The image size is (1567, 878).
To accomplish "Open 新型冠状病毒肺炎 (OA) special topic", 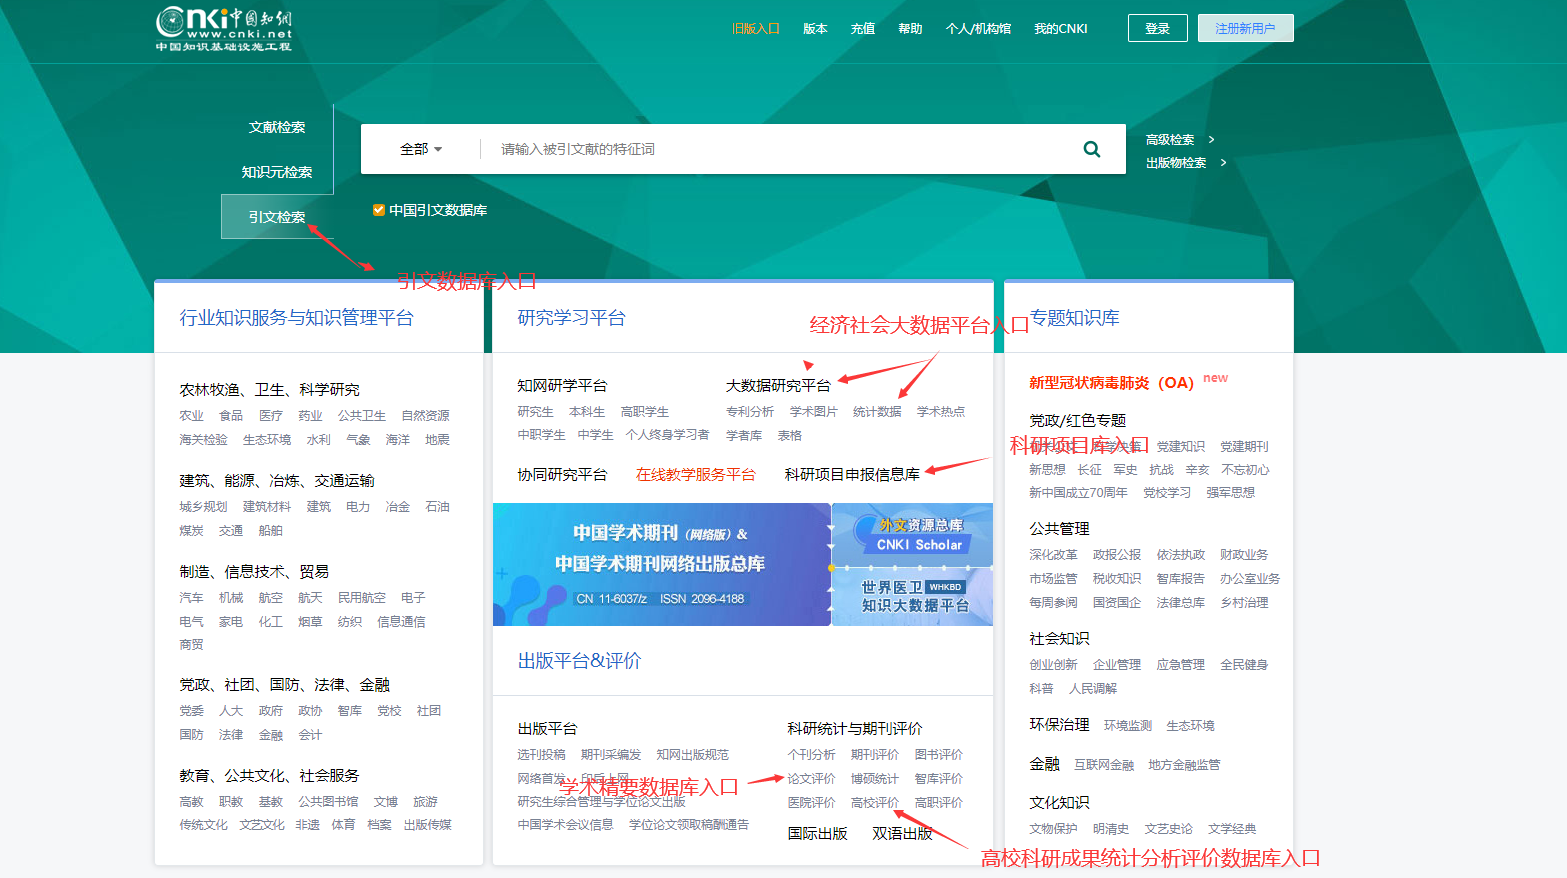I will pos(1111,383).
